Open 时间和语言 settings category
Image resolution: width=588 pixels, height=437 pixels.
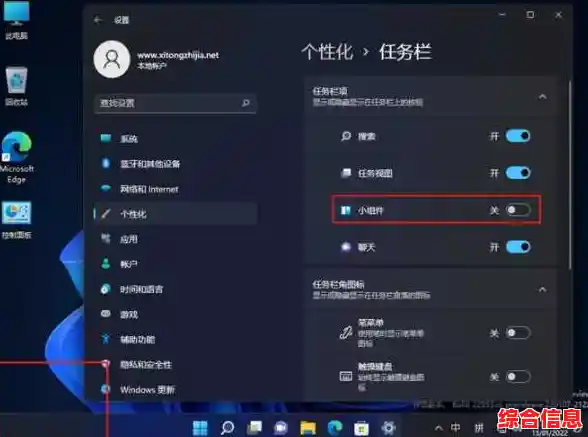(175, 289)
